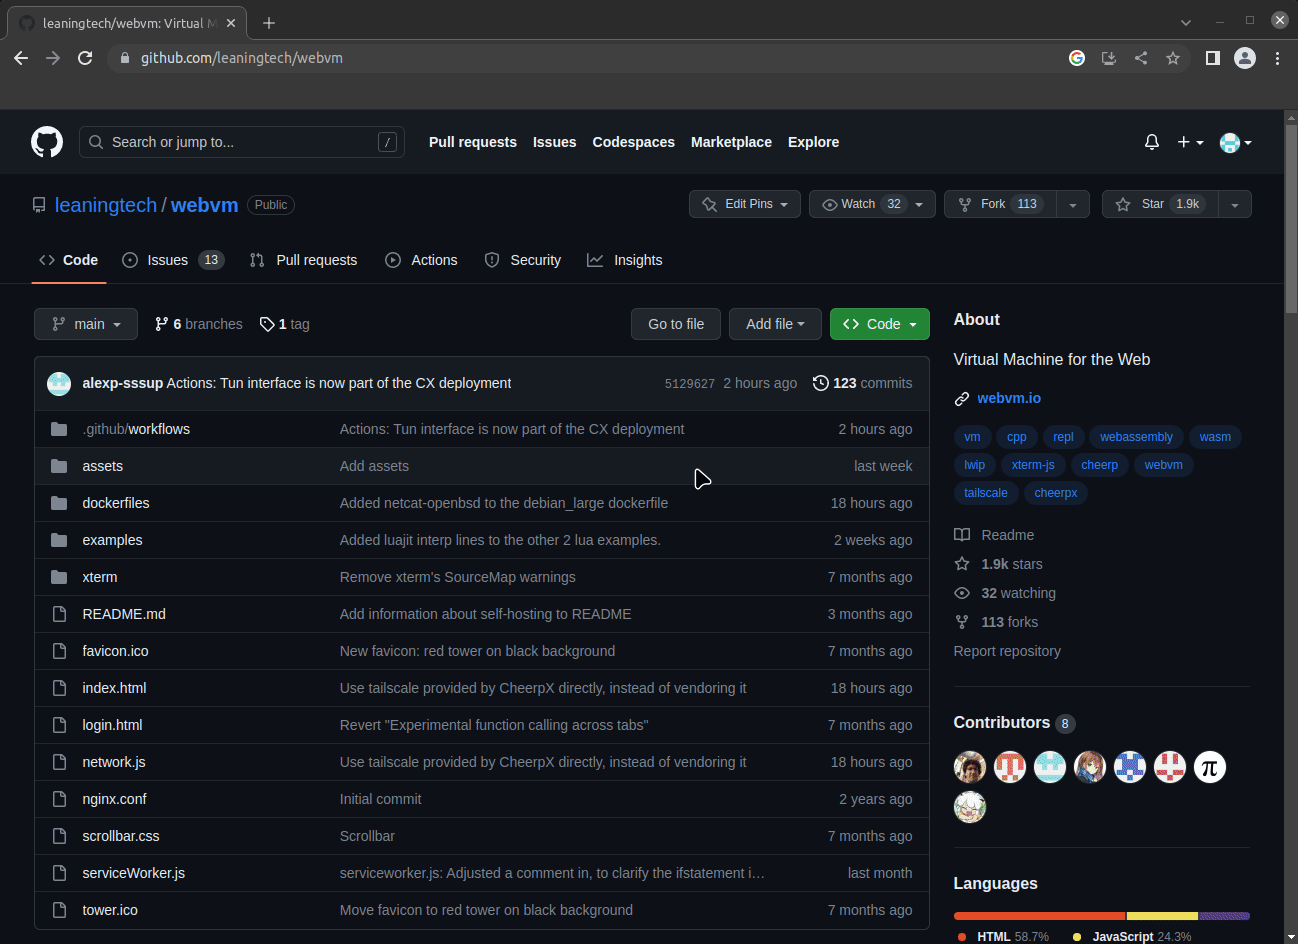Click the install app icon in address bar
The image size is (1298, 944).
1109,58
